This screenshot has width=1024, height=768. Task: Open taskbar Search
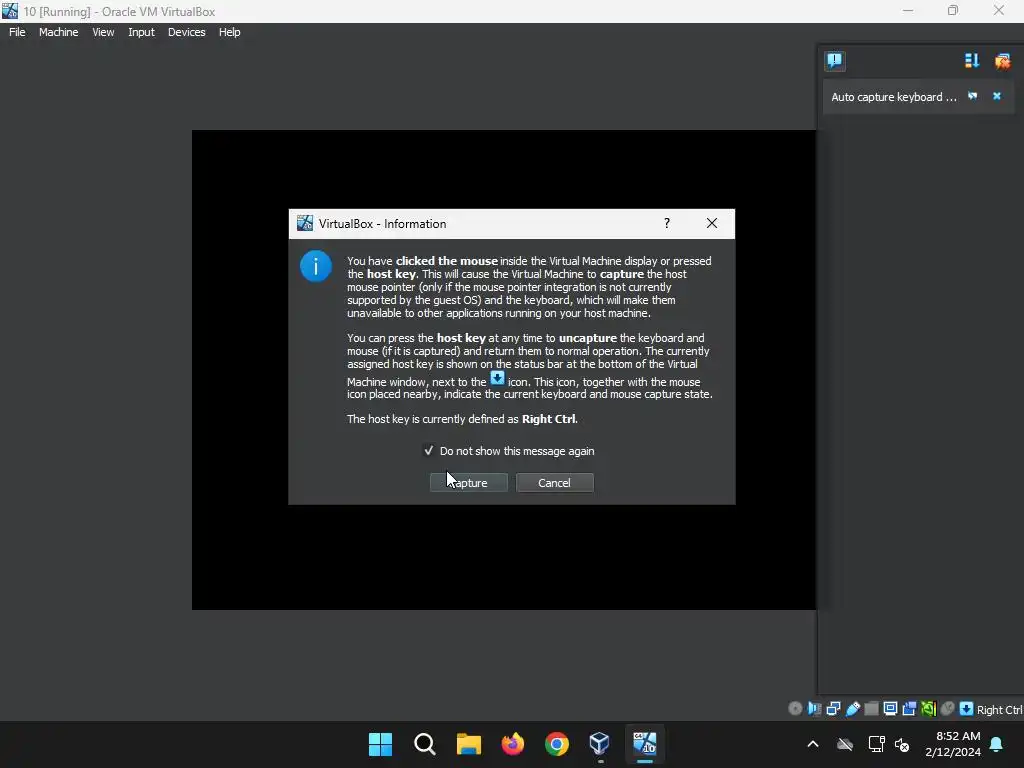pyautogui.click(x=424, y=744)
